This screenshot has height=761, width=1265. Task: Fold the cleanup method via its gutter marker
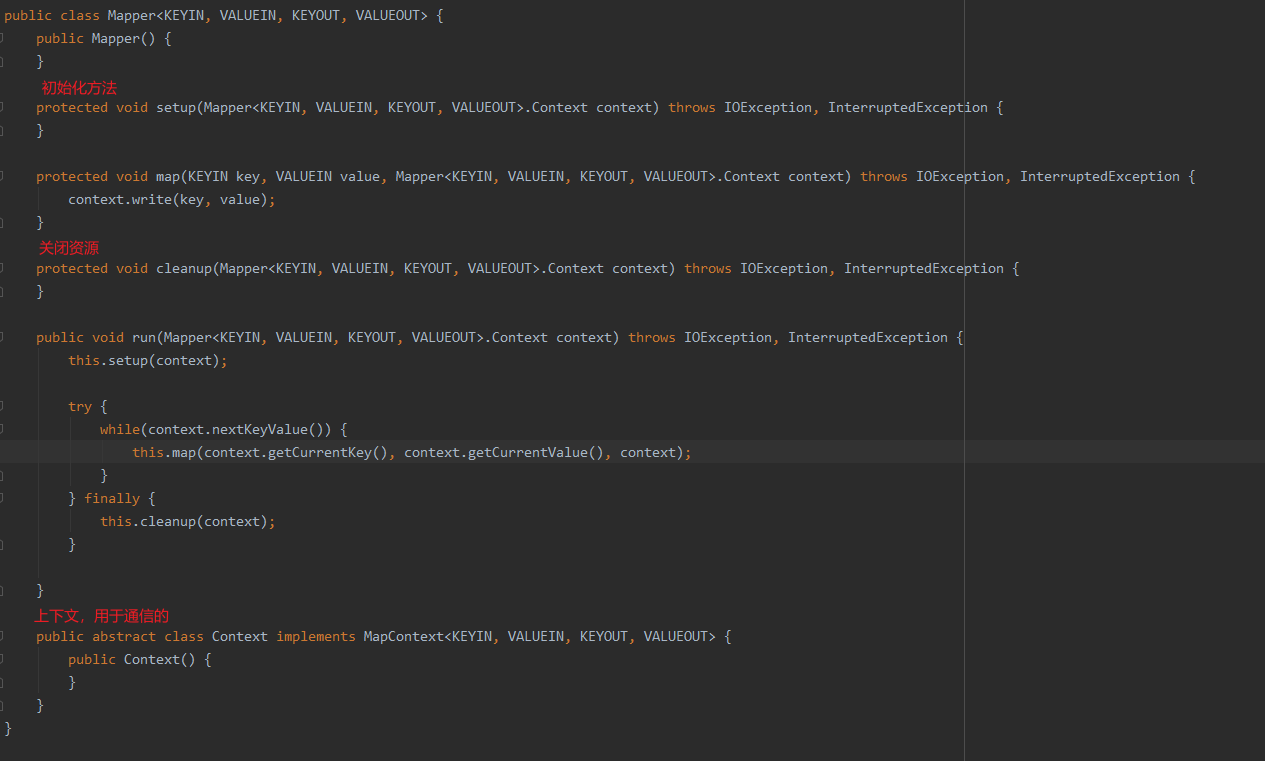click(2, 268)
